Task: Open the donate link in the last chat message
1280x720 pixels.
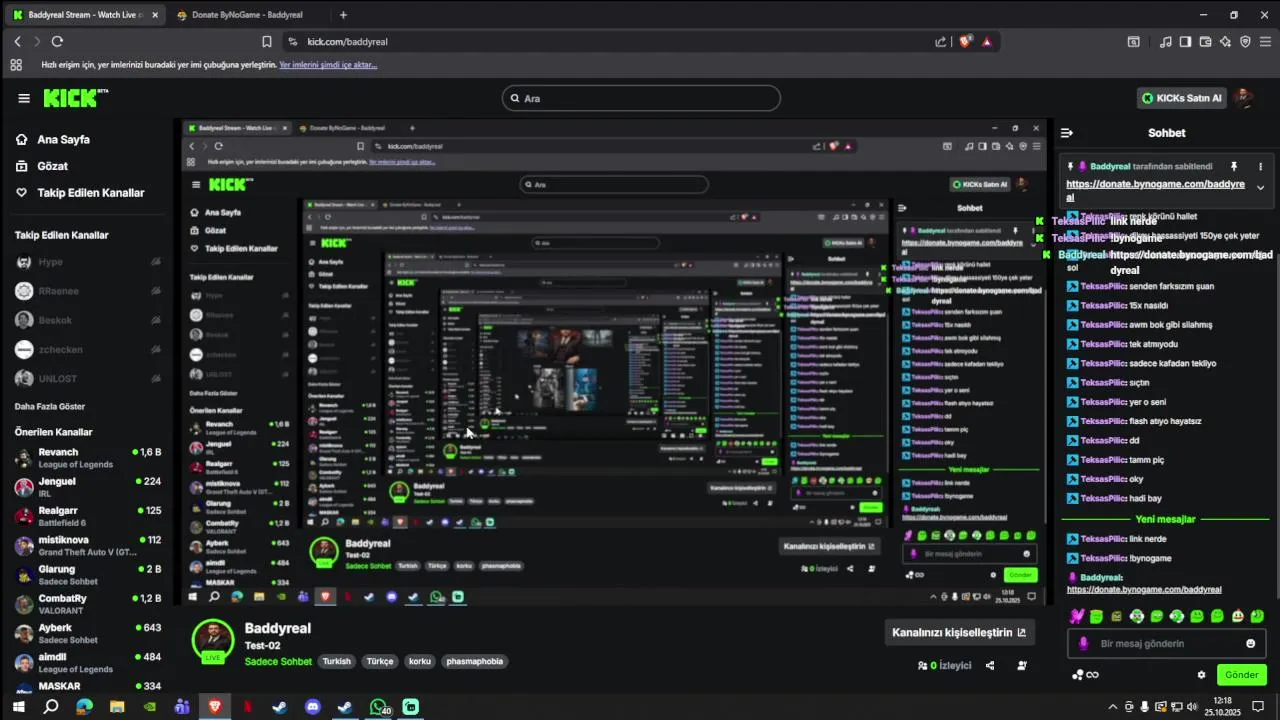Action: coord(1144,590)
